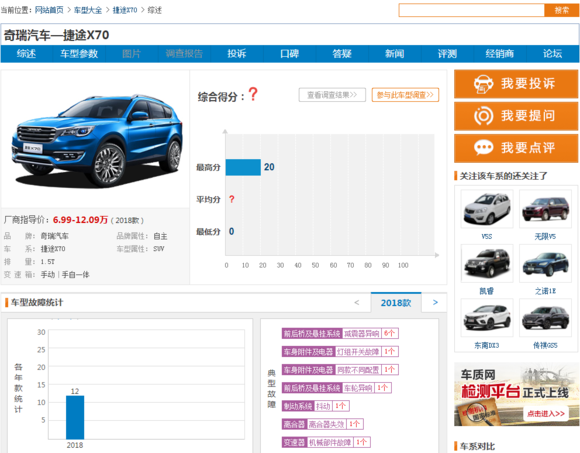Image resolution: width=580 pixels, height=453 pixels.
Task: Click the 东南DX3 name link
Action: [x=487, y=345]
